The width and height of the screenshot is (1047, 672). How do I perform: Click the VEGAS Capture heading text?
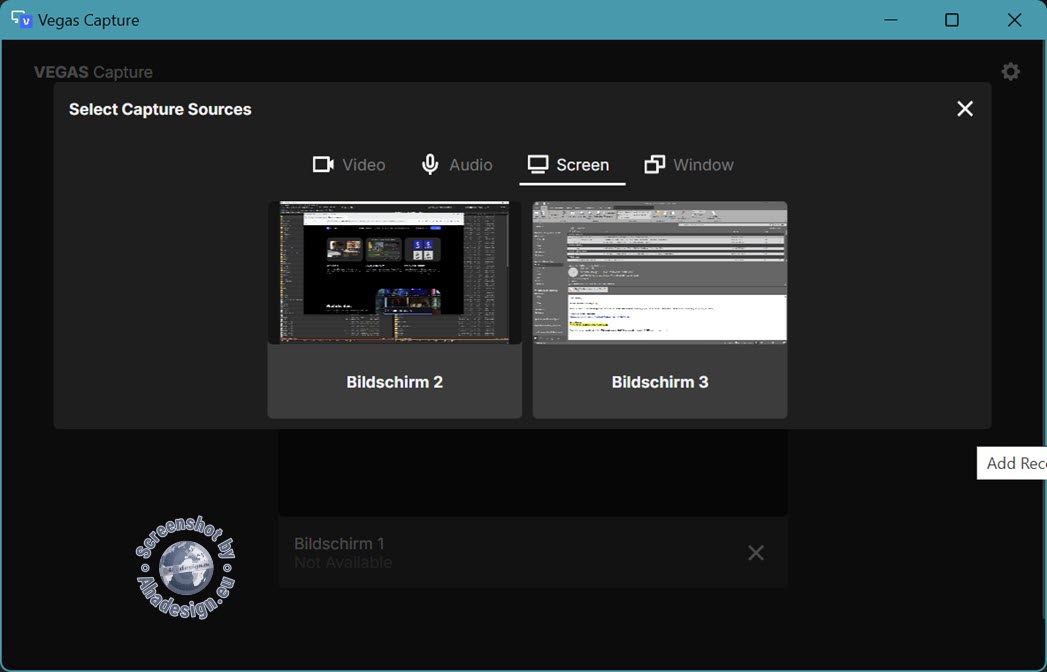pos(93,72)
